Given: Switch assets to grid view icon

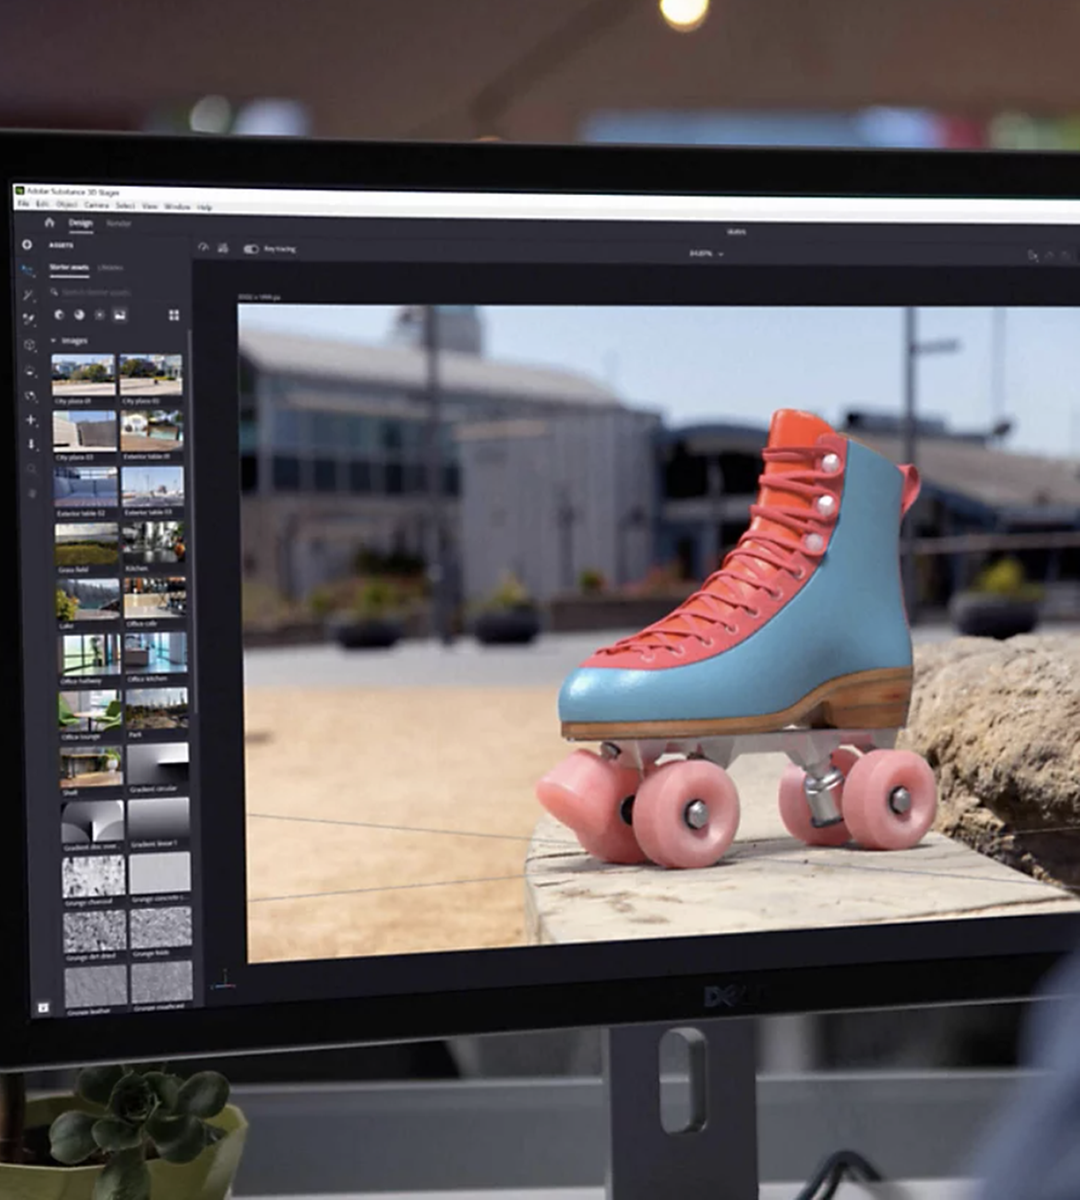Looking at the screenshot, I should 174,315.
